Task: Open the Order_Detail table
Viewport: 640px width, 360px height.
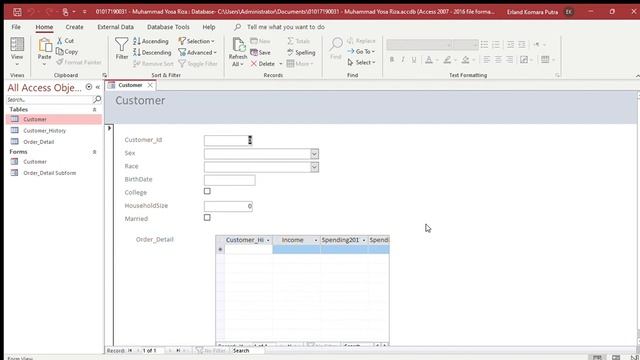Action: [54, 142]
